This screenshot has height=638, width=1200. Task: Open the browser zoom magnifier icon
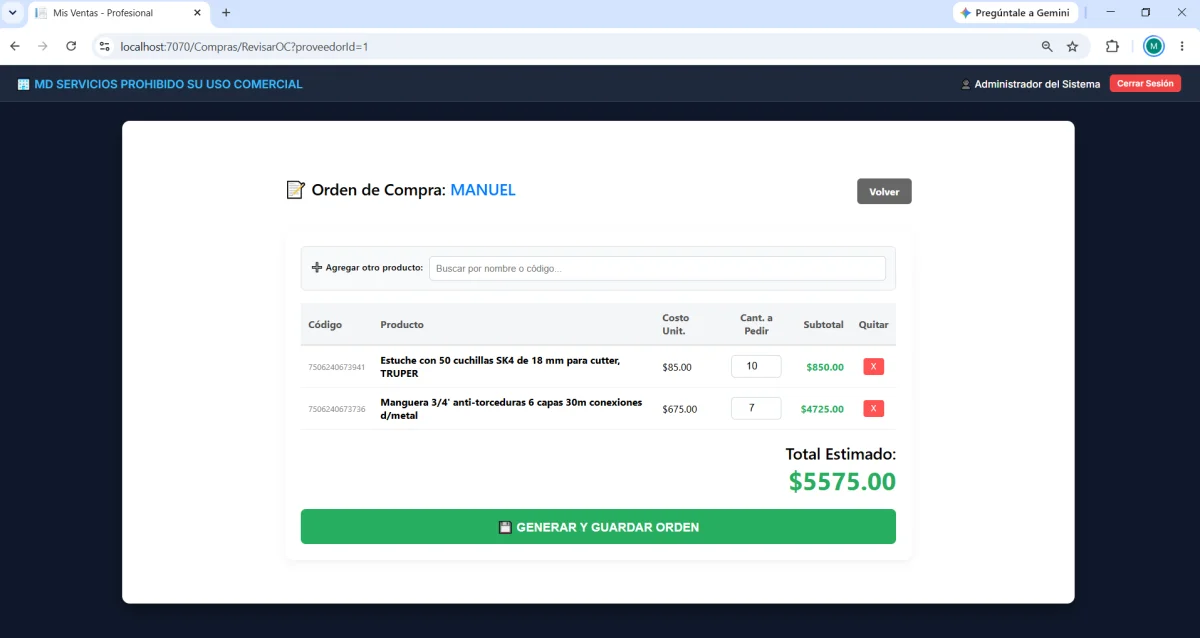pos(1047,46)
